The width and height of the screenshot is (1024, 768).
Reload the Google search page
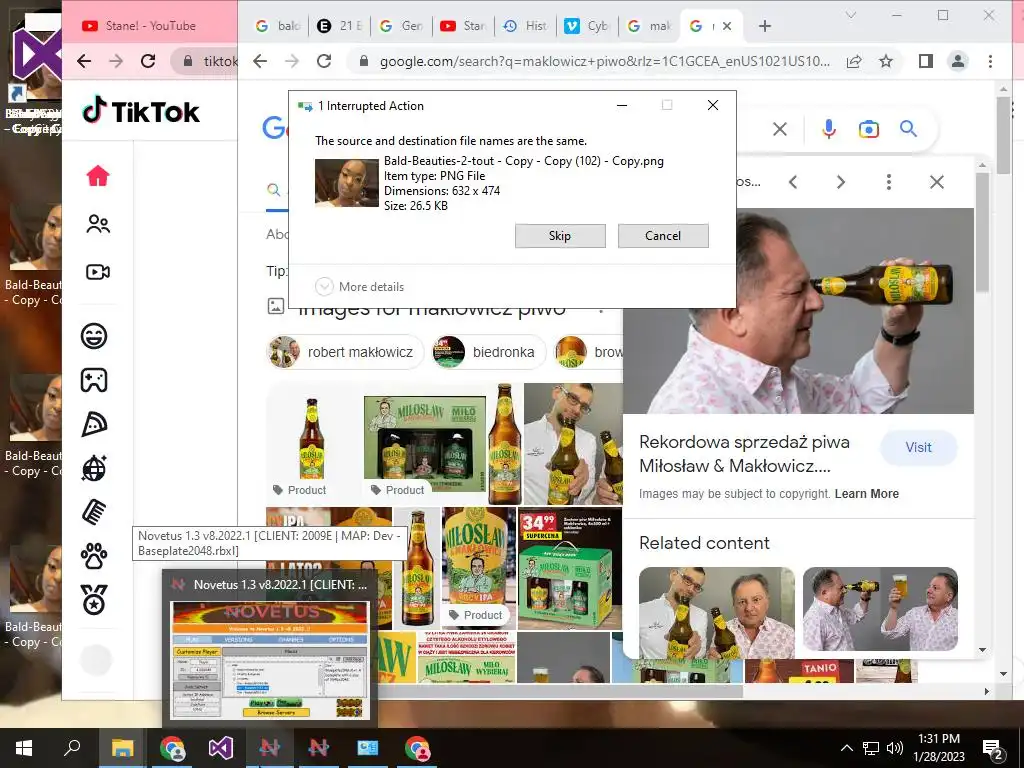[324, 61]
